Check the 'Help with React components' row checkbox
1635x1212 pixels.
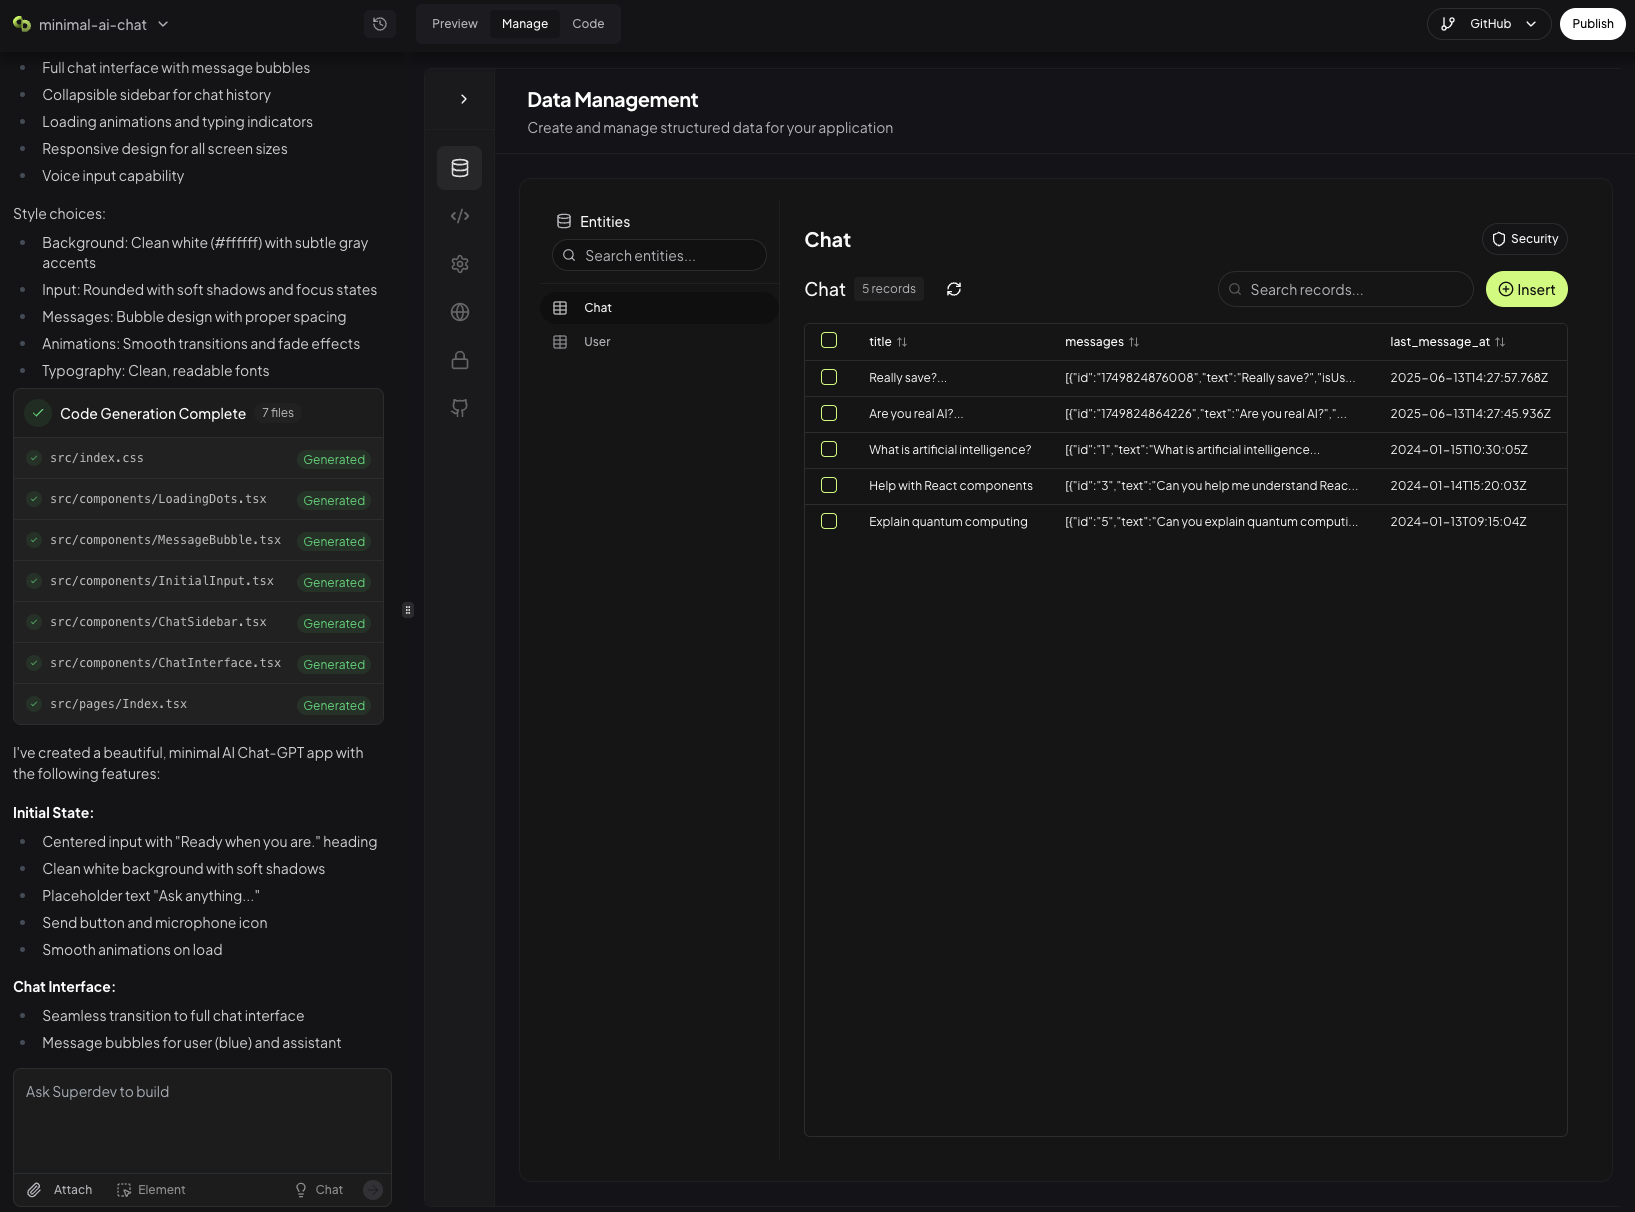(829, 485)
